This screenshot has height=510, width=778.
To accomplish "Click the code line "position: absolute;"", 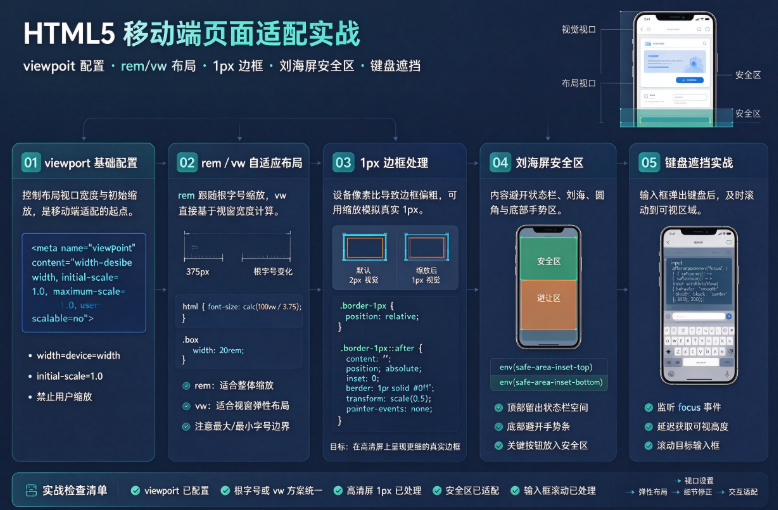I will click(x=384, y=369).
